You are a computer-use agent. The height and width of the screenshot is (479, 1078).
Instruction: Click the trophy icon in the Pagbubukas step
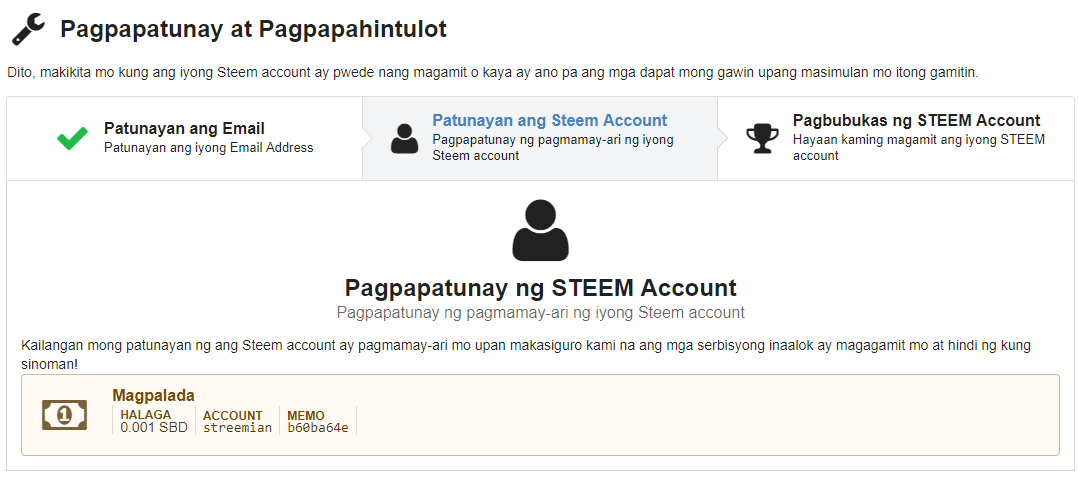(762, 138)
